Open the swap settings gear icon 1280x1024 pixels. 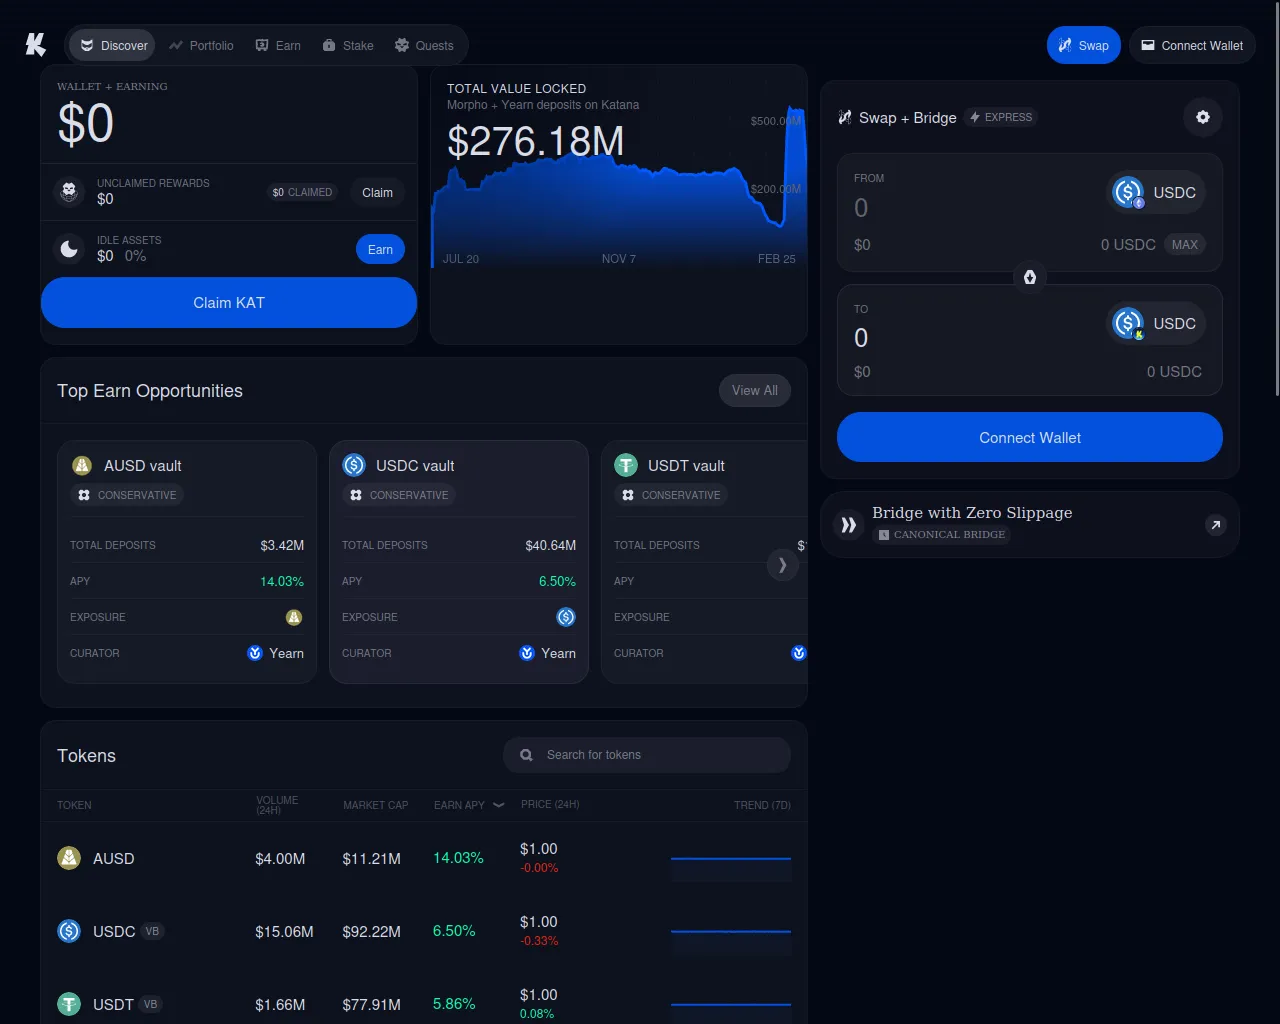[x=1203, y=117]
